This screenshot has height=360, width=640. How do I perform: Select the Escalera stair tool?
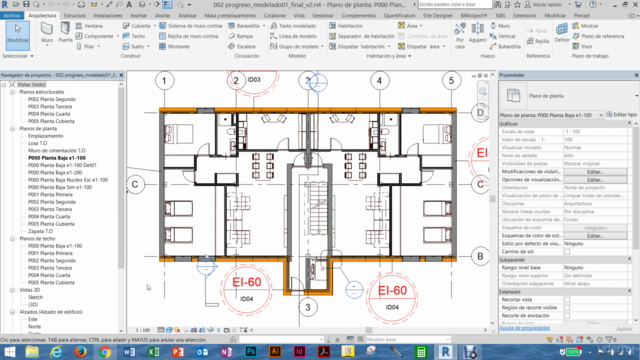coord(242,47)
